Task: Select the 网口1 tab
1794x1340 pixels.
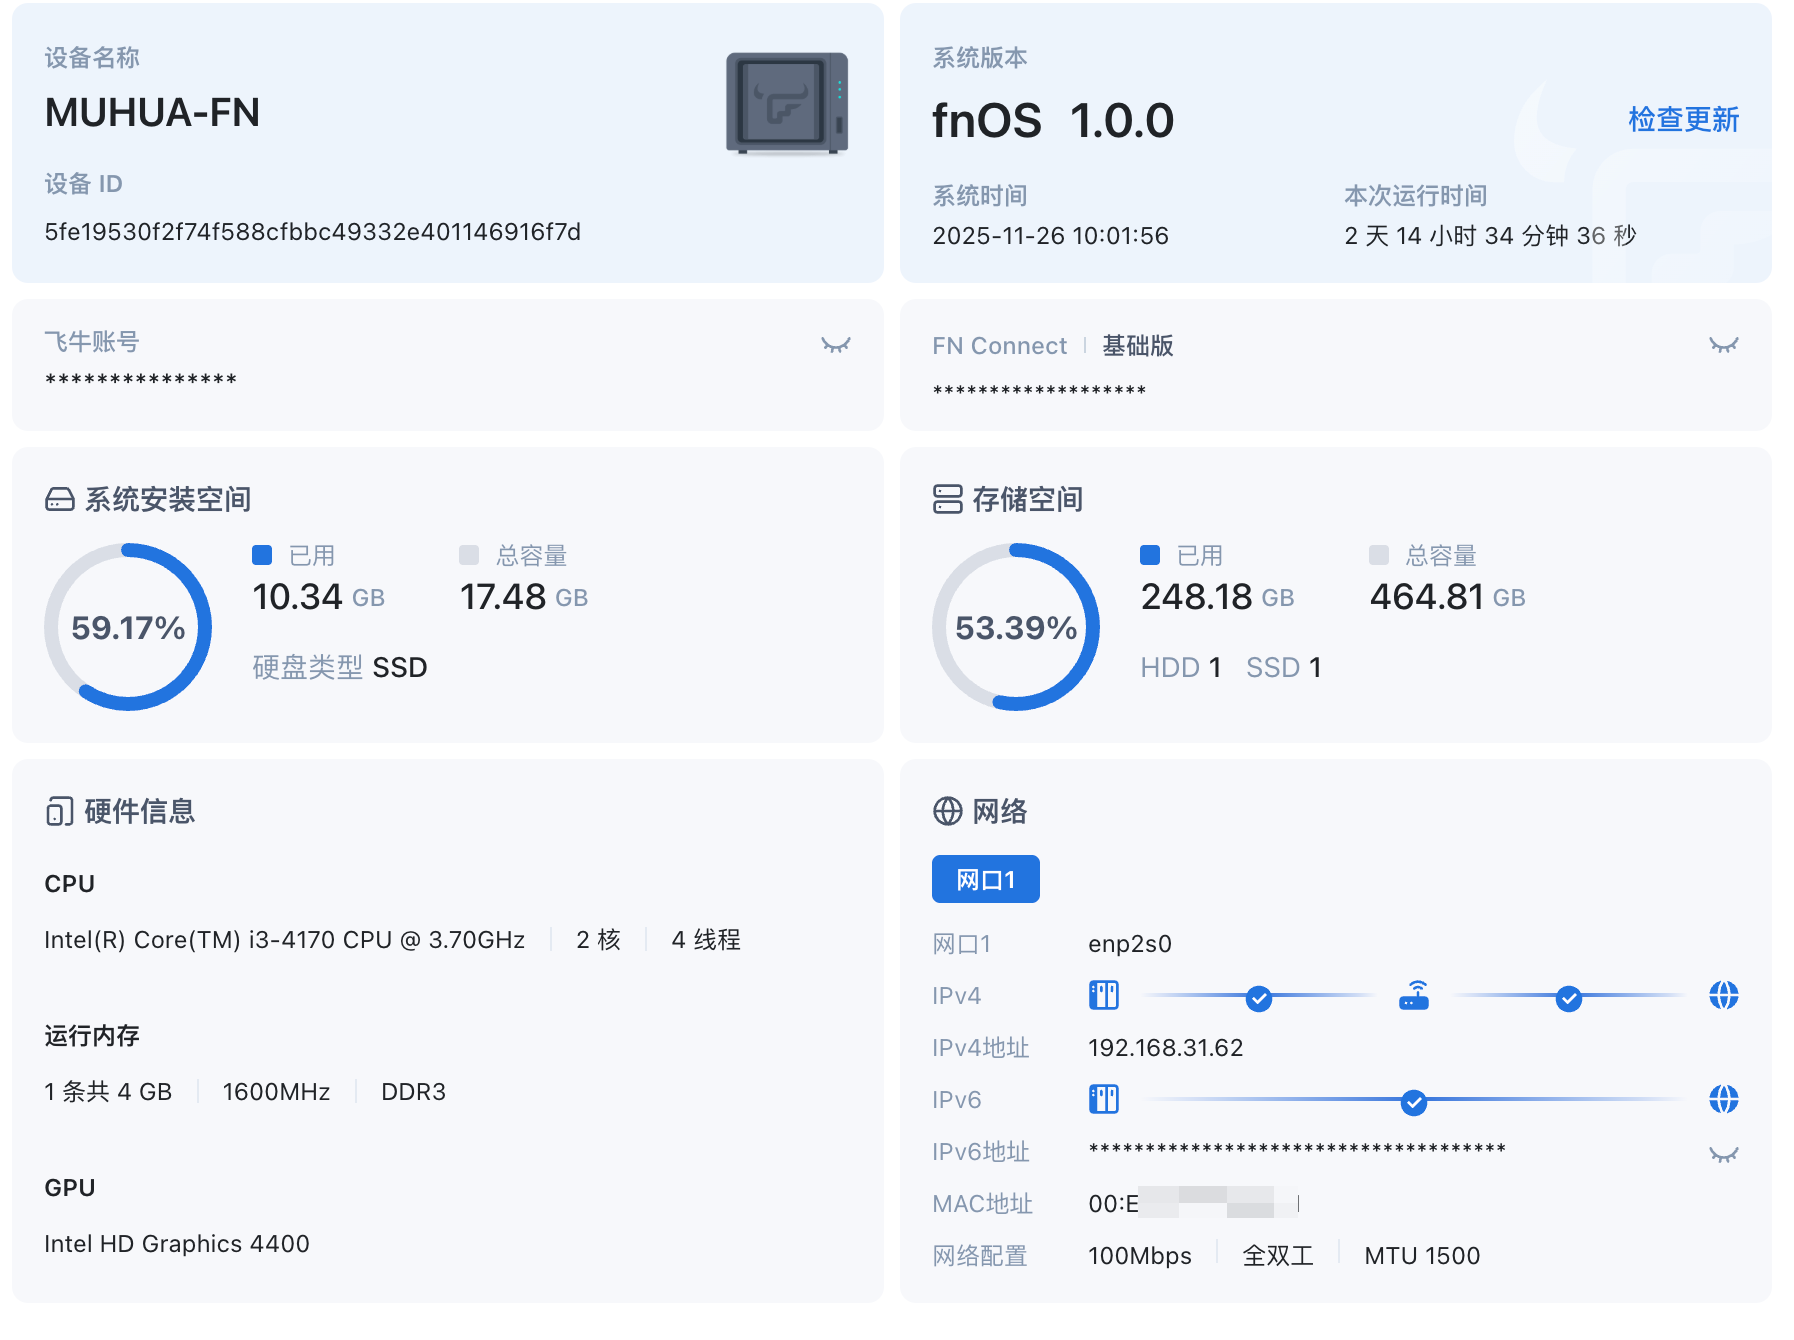Action: (x=985, y=879)
